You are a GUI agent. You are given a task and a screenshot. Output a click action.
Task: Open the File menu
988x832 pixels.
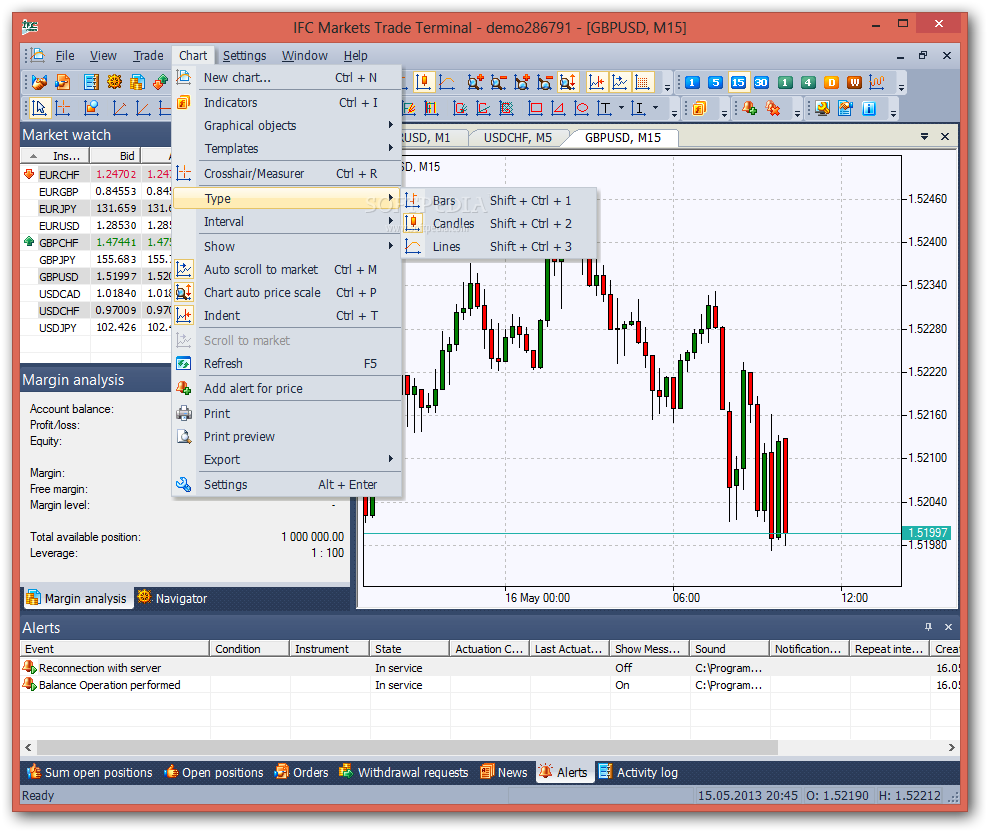pyautogui.click(x=65, y=55)
